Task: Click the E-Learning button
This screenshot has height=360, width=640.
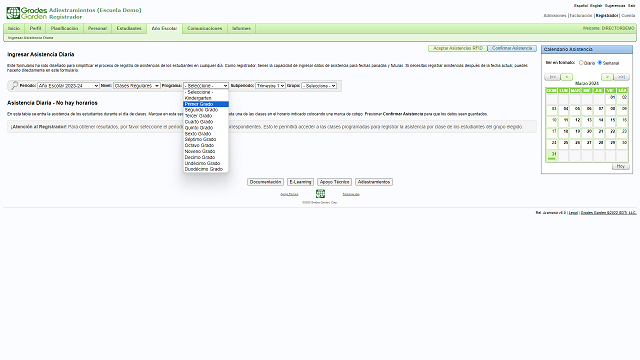Action: click(x=300, y=182)
